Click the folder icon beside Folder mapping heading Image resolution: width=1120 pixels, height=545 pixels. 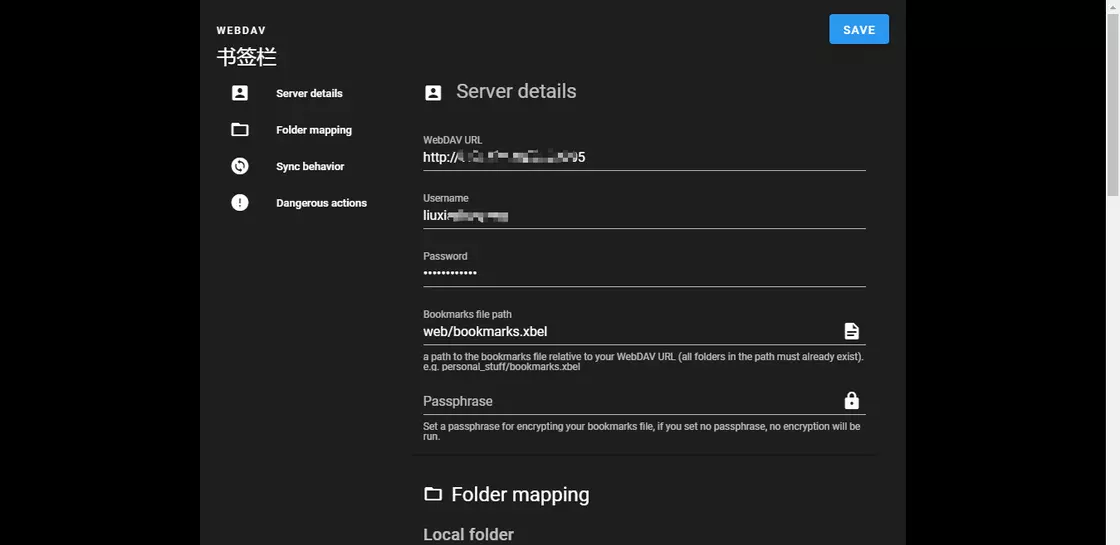click(433, 494)
